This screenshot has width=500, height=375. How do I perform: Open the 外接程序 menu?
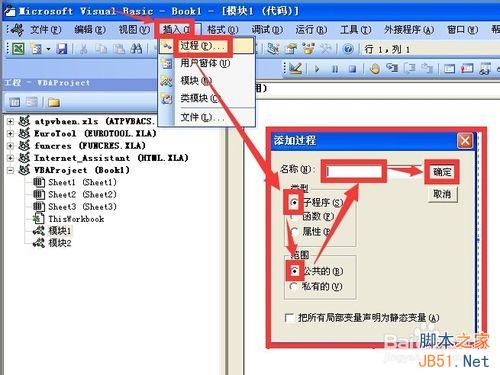coord(409,30)
